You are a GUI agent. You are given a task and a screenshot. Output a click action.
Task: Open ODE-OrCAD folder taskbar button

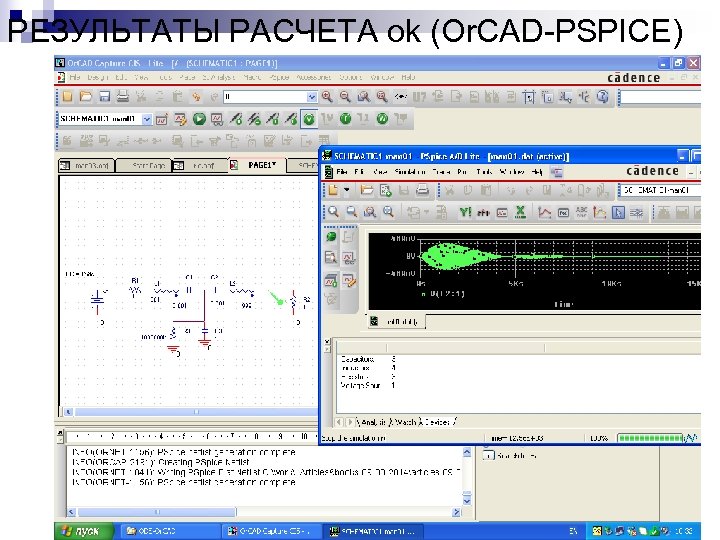pyautogui.click(x=168, y=531)
